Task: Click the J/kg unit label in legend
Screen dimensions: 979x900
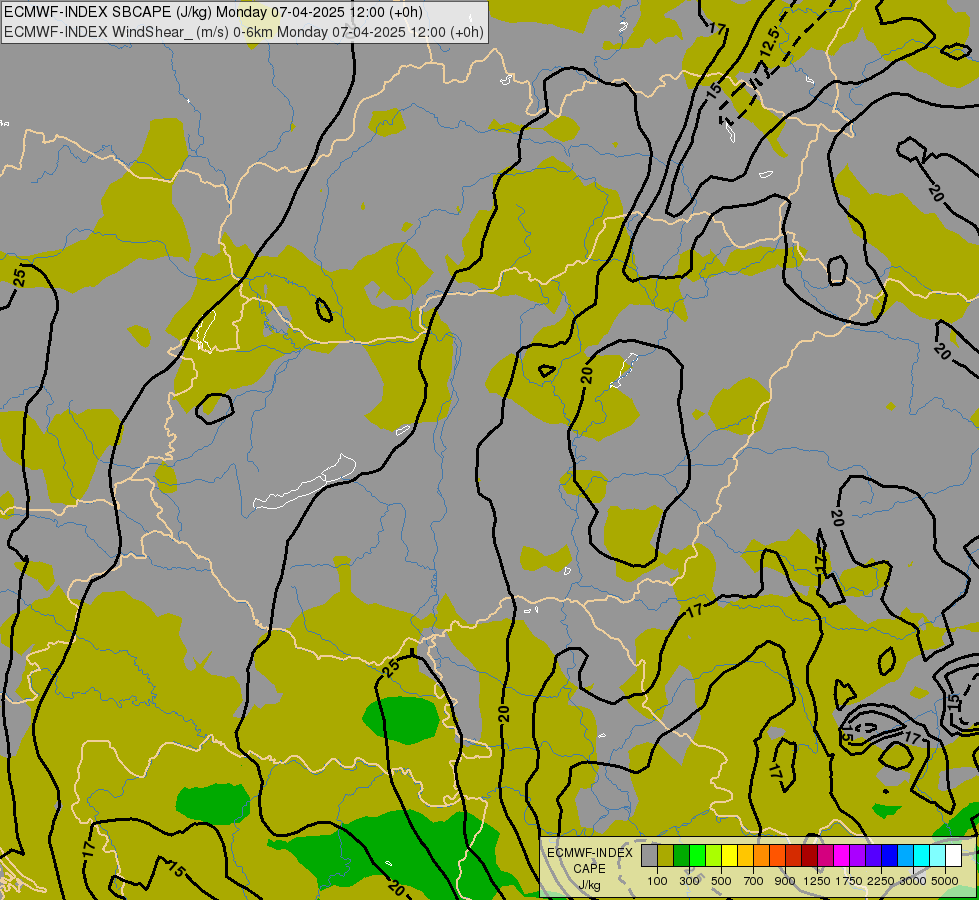Action: click(x=589, y=885)
